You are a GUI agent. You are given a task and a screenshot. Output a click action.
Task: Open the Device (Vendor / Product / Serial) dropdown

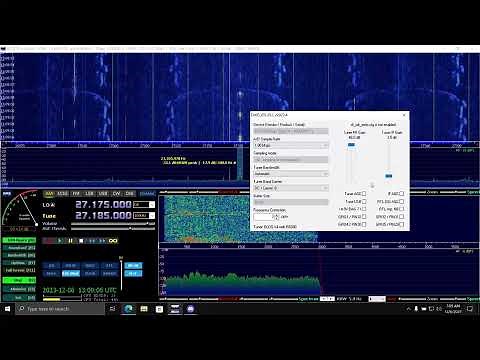tap(291, 131)
